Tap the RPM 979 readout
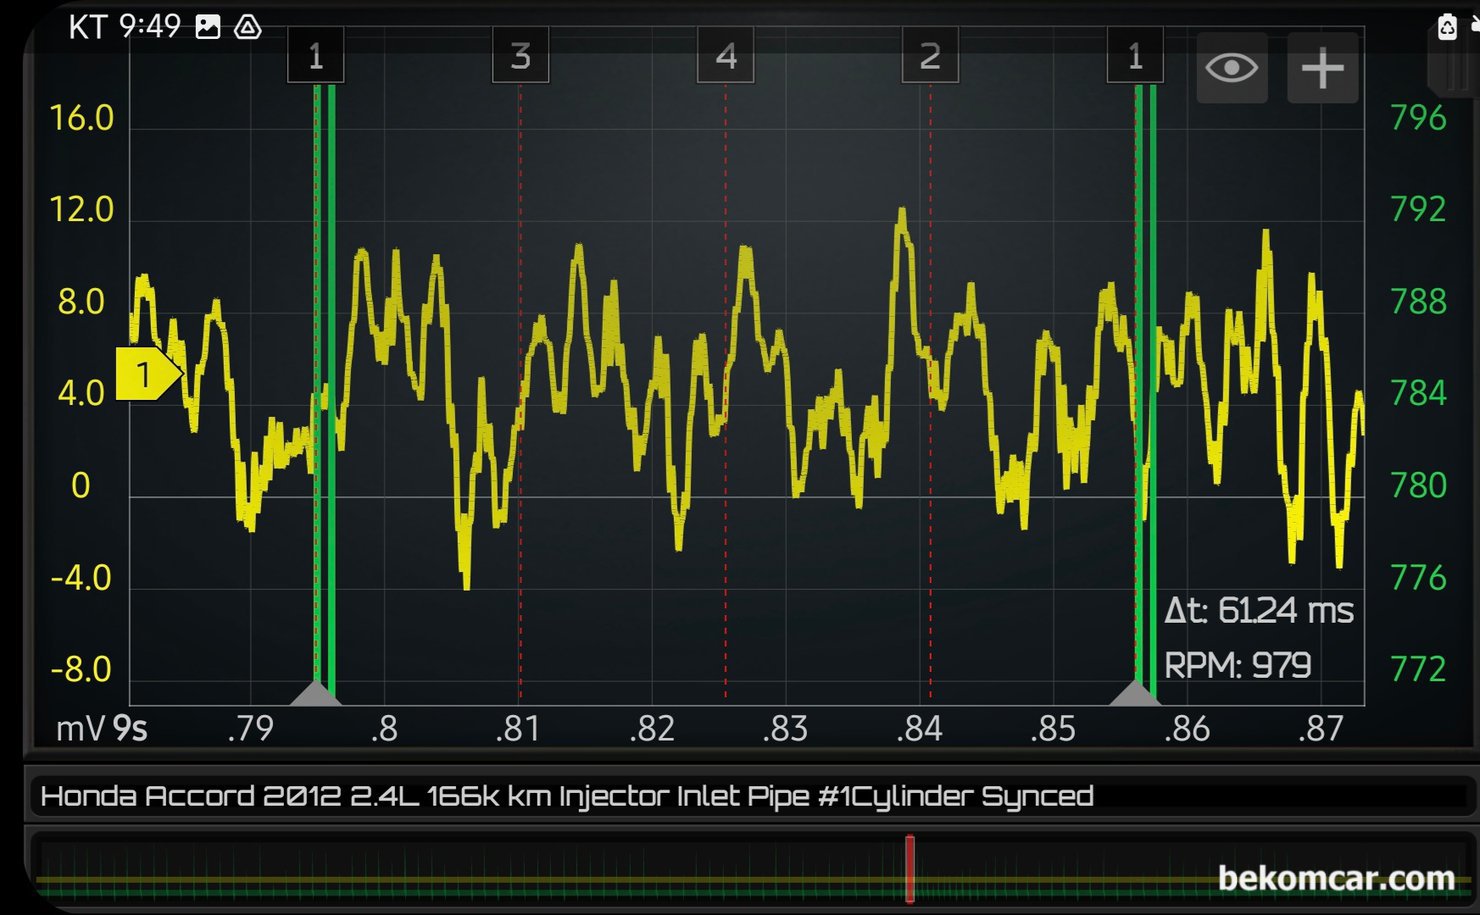Image resolution: width=1480 pixels, height=915 pixels. click(1237, 665)
